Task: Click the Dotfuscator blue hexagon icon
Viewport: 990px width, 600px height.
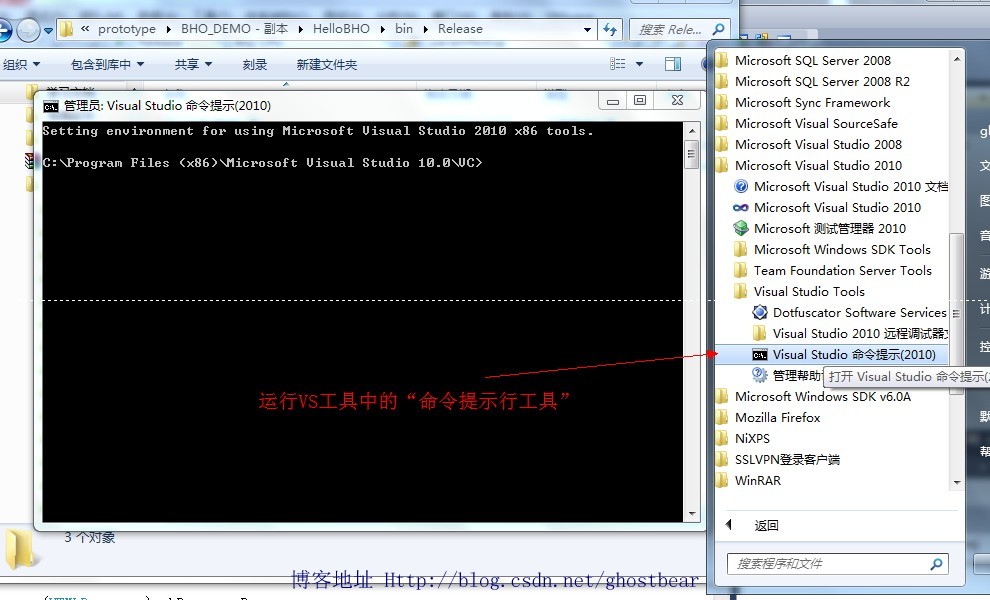Action: click(760, 313)
